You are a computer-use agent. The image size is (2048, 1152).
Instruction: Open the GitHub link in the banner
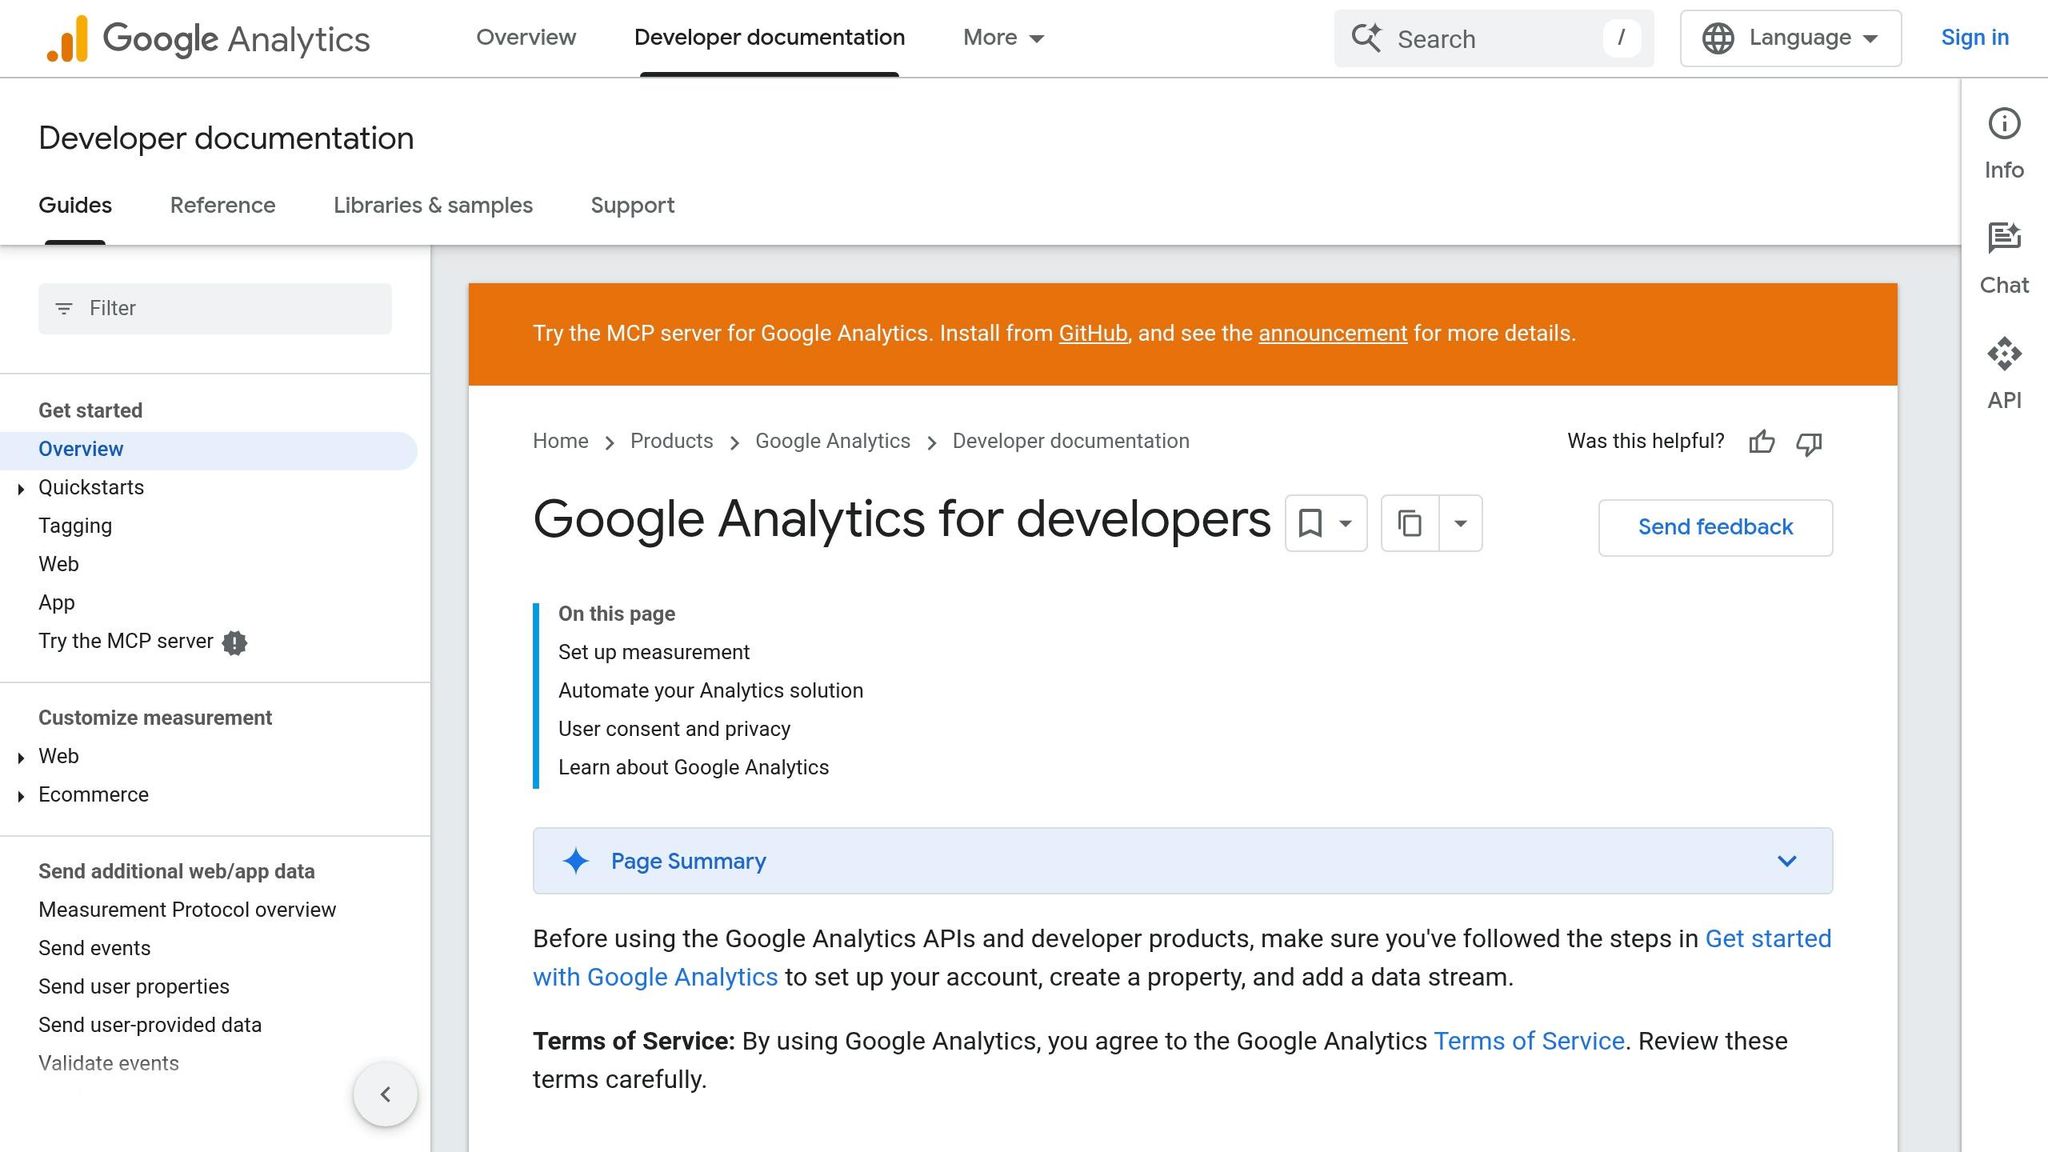[x=1092, y=333]
